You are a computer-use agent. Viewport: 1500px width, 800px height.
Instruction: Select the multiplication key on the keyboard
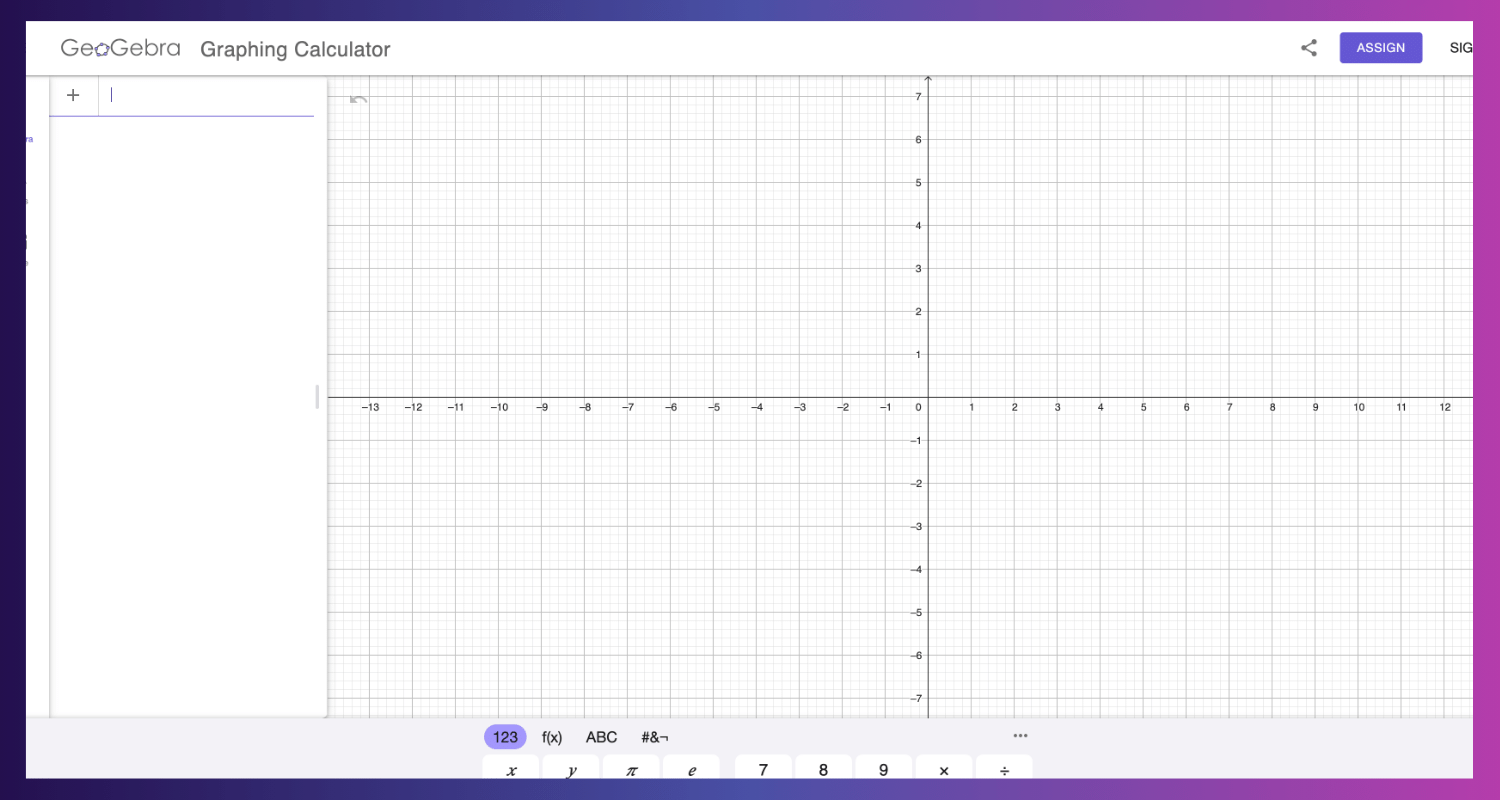coord(943,769)
